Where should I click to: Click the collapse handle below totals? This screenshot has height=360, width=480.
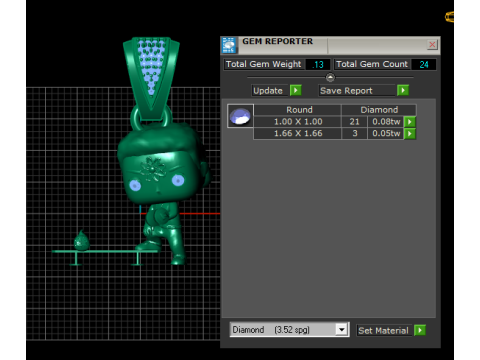pyautogui.click(x=330, y=77)
